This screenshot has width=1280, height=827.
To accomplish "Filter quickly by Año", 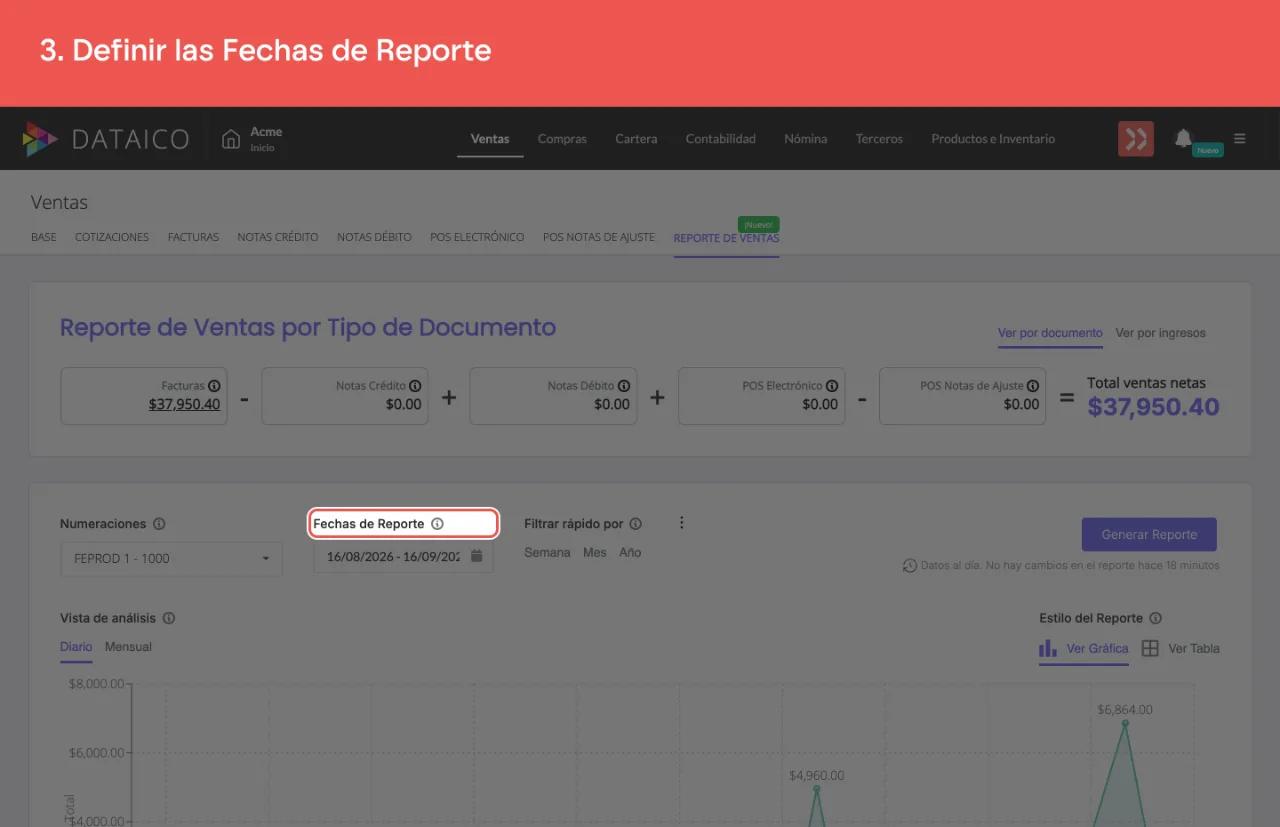I will (x=630, y=553).
